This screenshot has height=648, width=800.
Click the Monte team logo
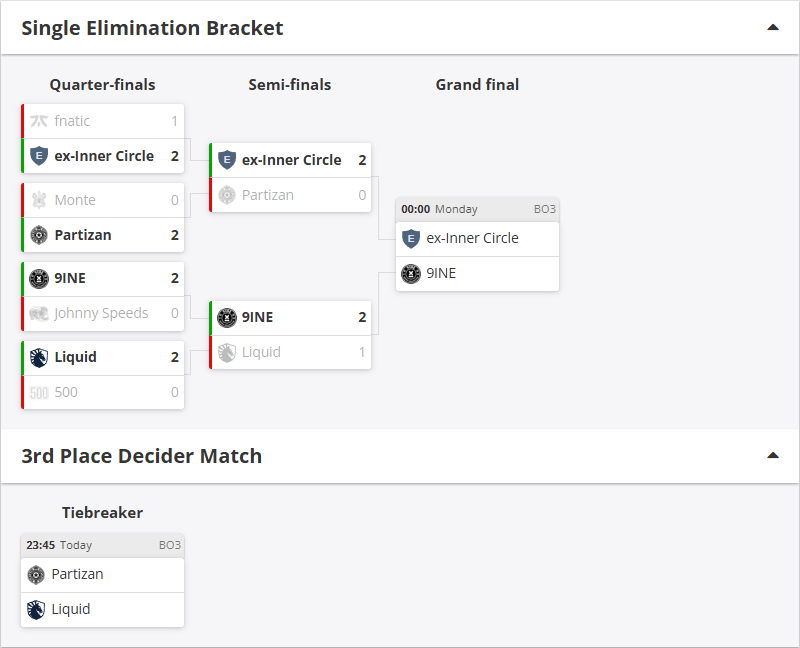point(39,200)
